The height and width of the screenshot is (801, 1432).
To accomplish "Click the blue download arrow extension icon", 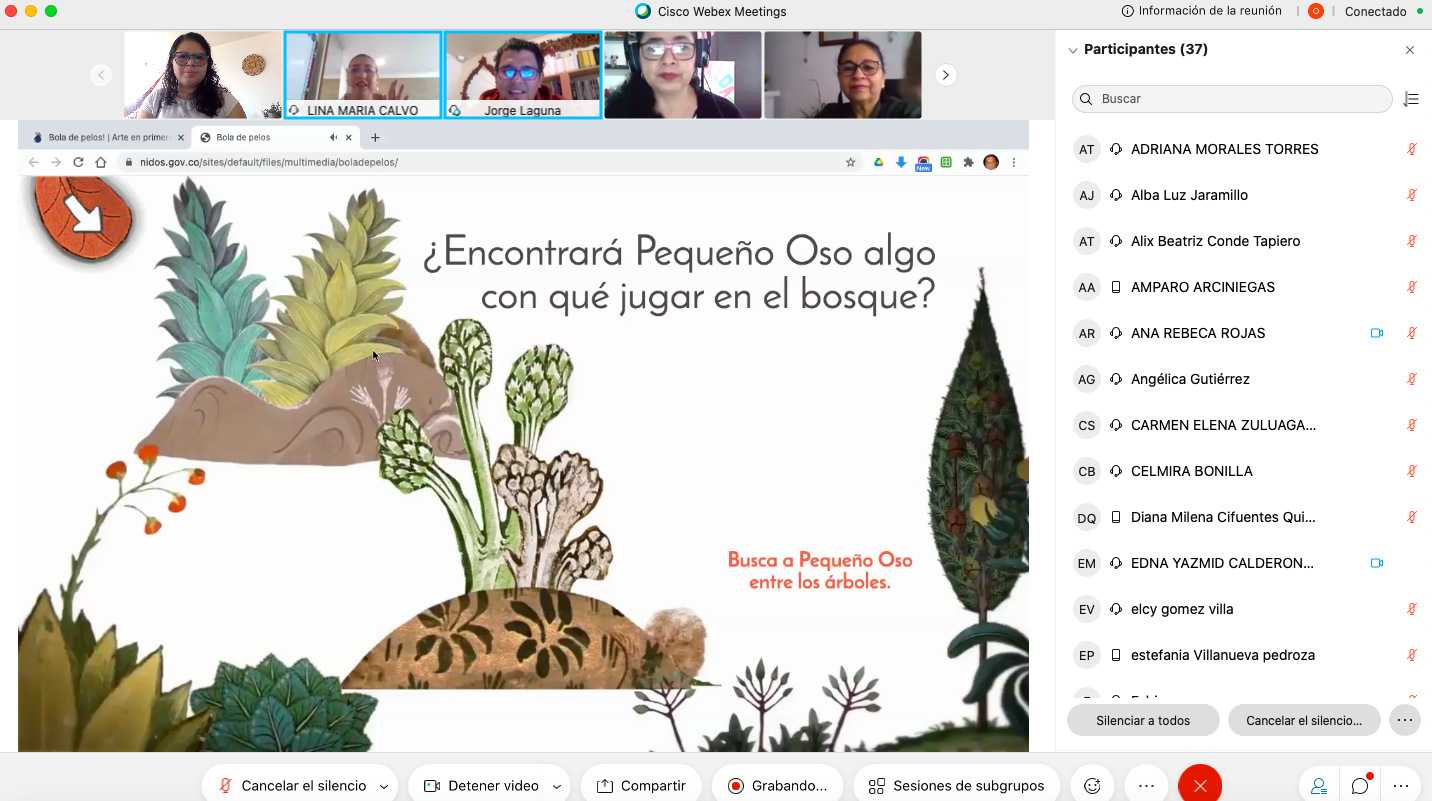I will click(x=901, y=162).
